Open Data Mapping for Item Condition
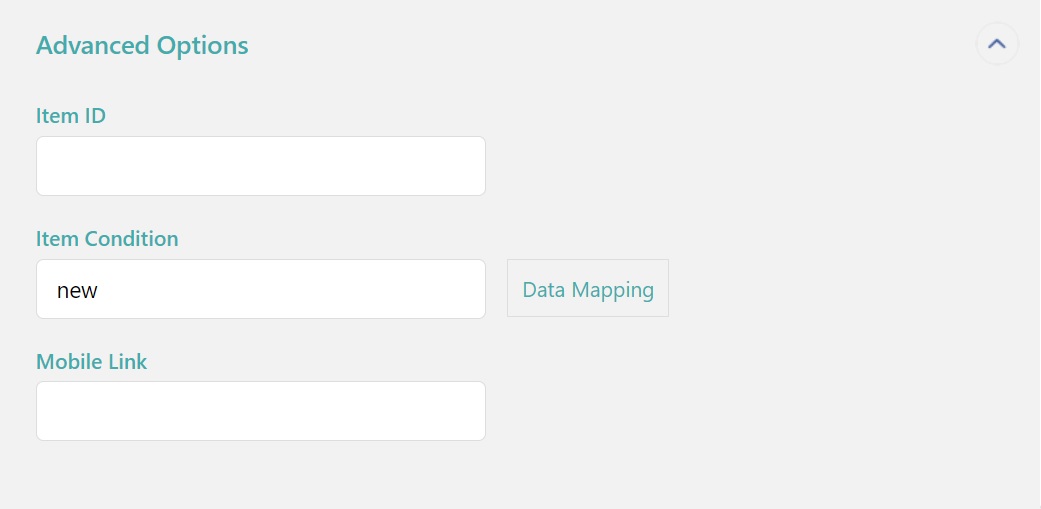1041x509 pixels. click(x=588, y=289)
